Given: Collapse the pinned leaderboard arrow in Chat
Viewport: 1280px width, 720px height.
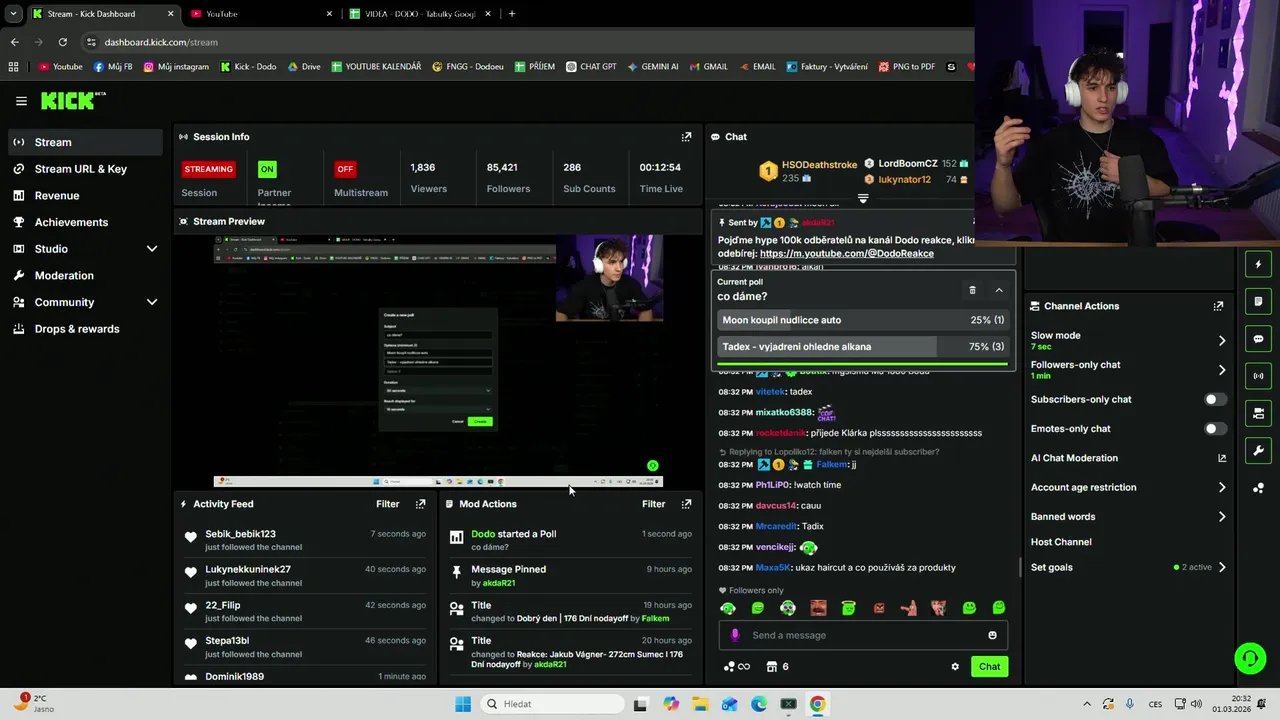Looking at the screenshot, I should click(x=863, y=198).
